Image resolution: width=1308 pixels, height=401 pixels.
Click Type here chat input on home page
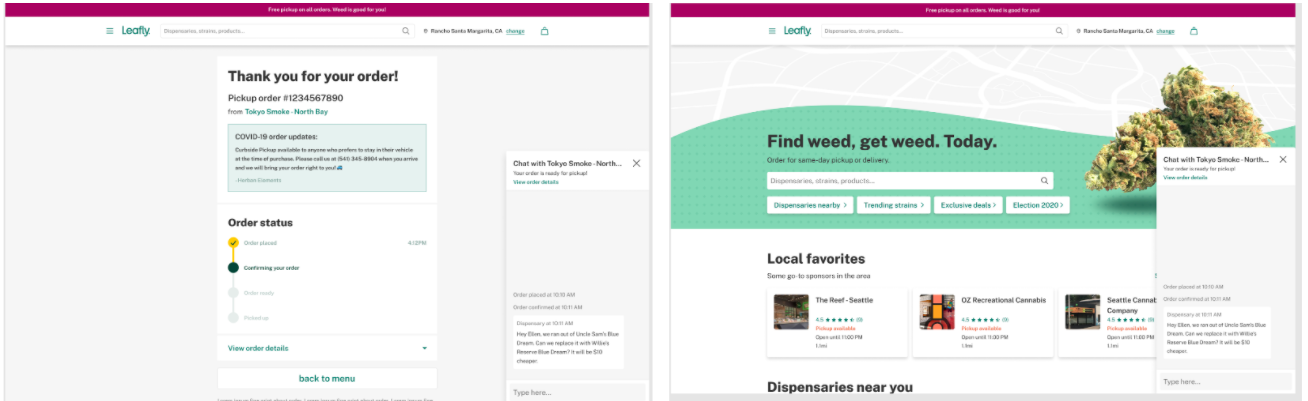[1226, 382]
